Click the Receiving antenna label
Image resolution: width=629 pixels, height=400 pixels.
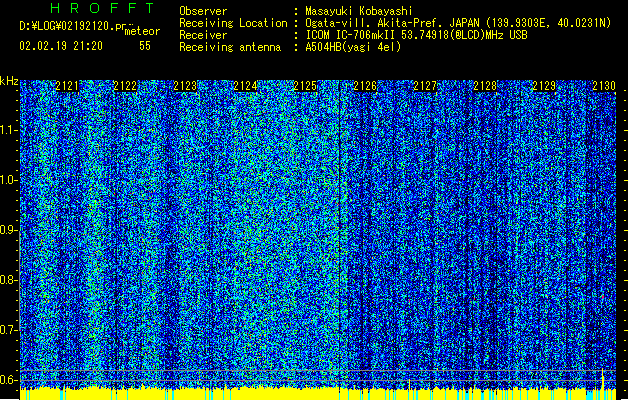pos(230,47)
